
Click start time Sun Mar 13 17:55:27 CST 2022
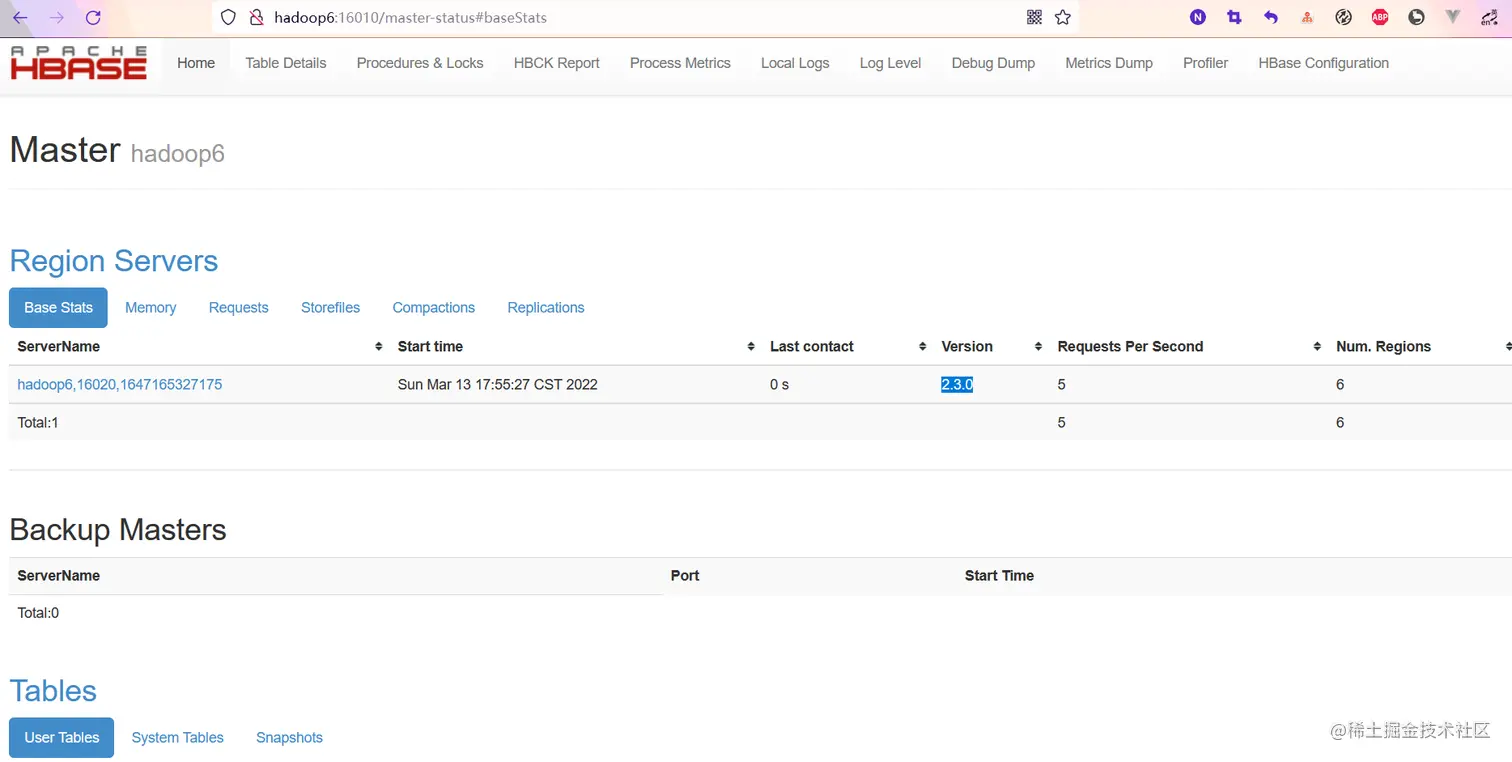click(x=498, y=384)
